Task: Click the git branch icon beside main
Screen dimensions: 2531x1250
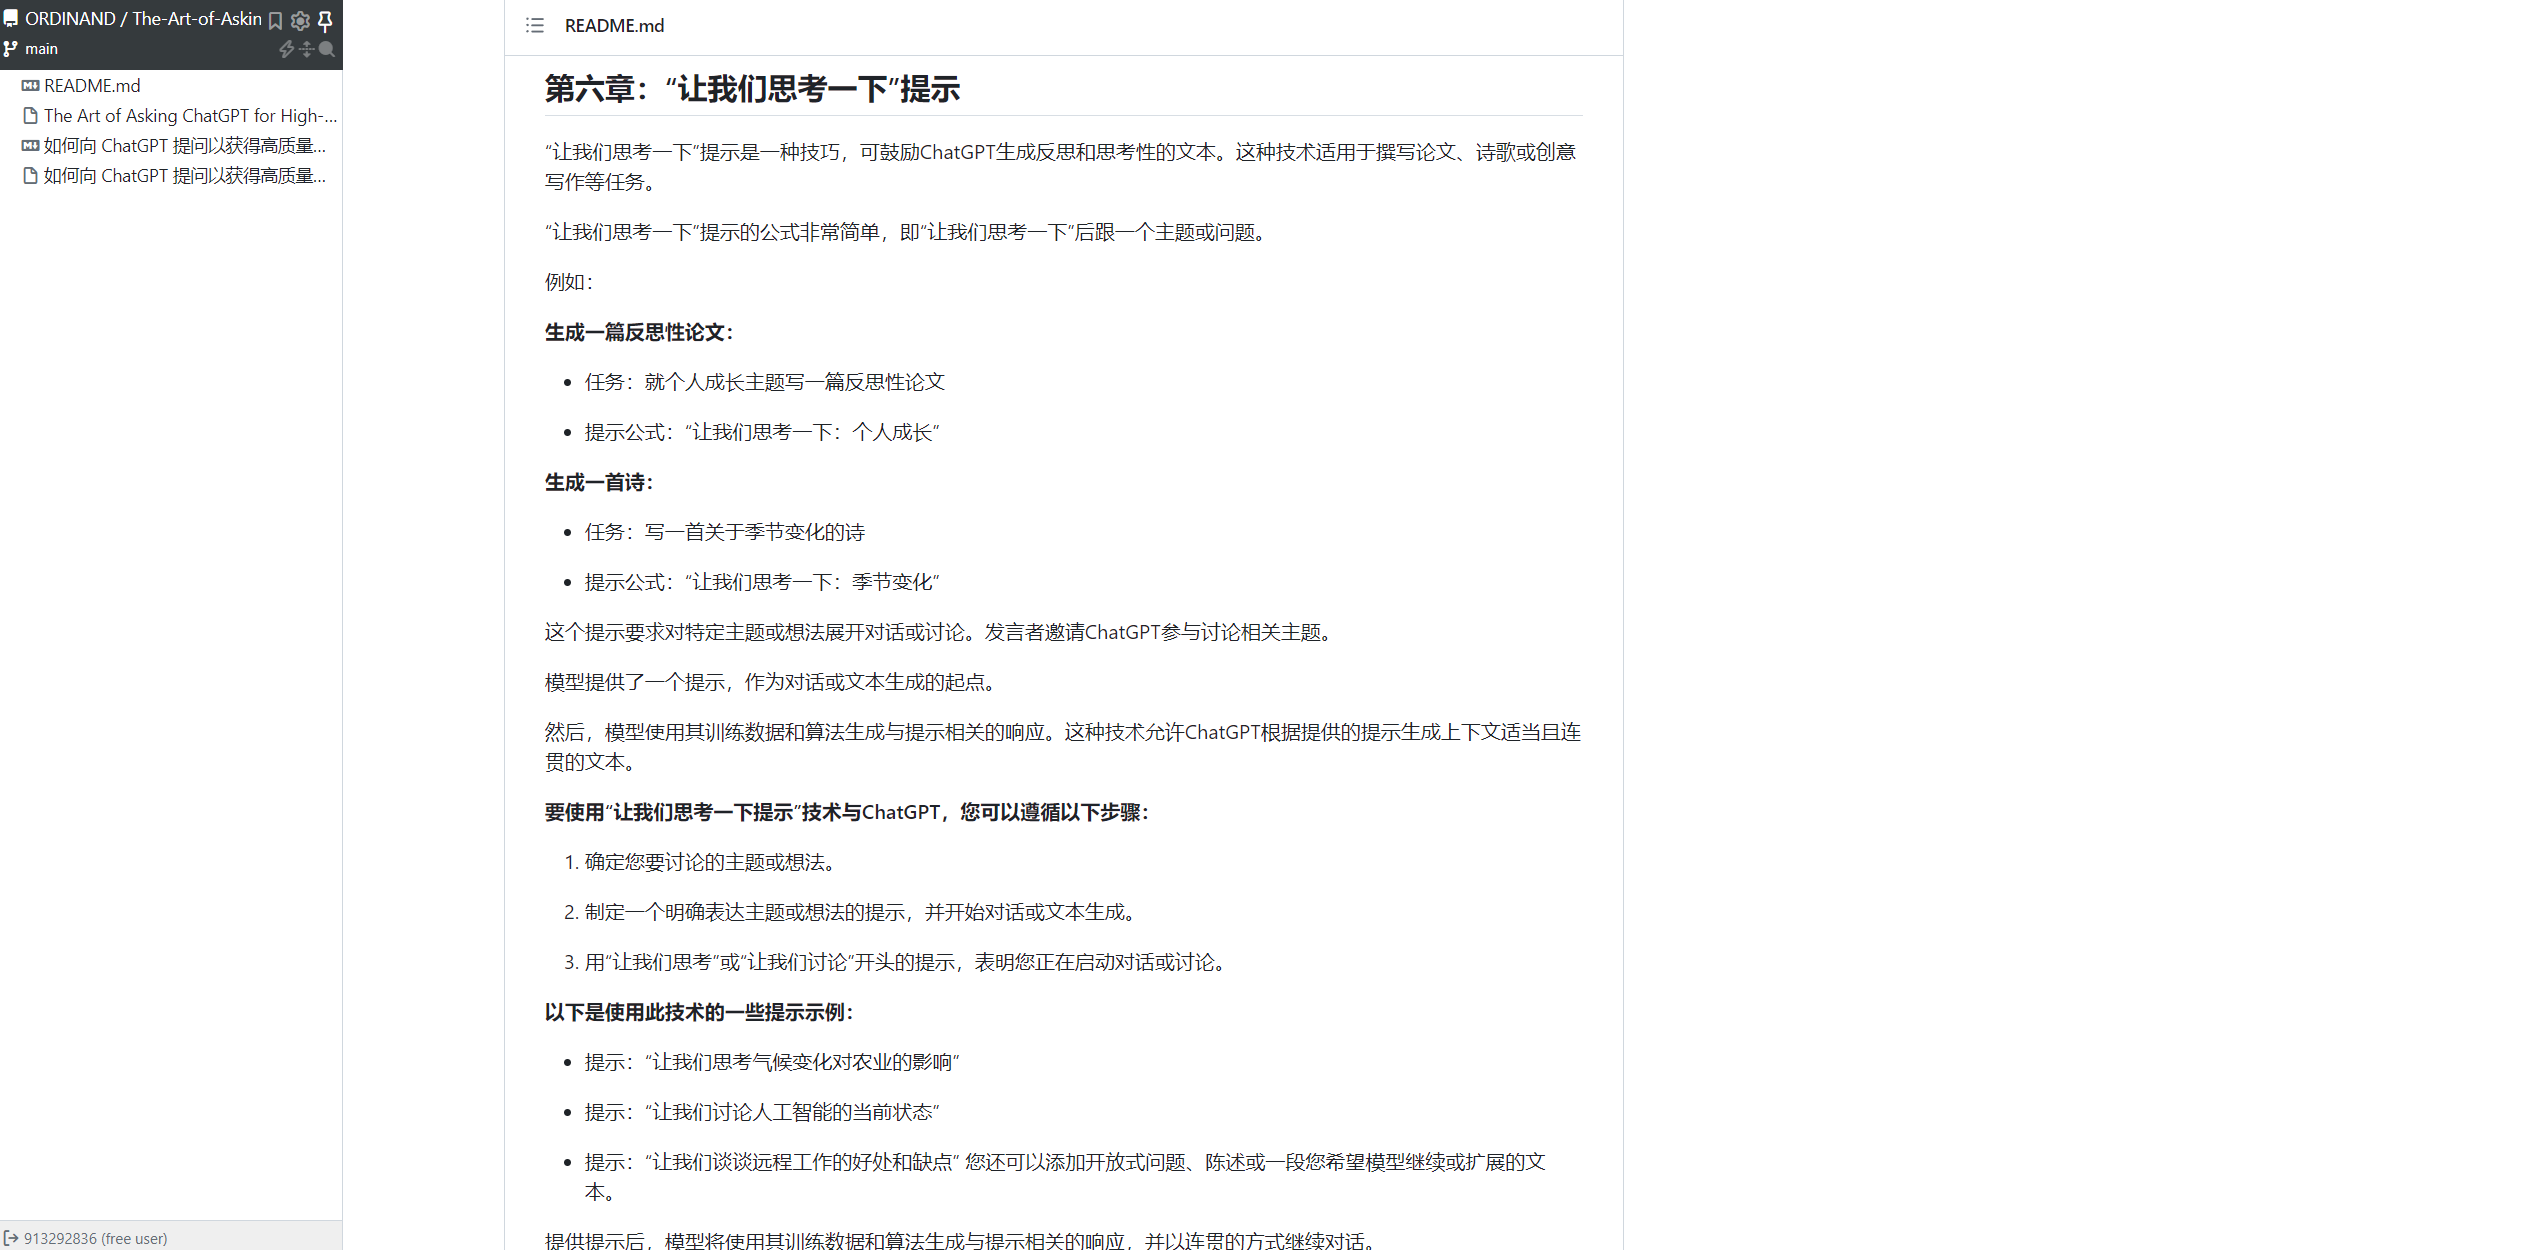Action: [11, 49]
